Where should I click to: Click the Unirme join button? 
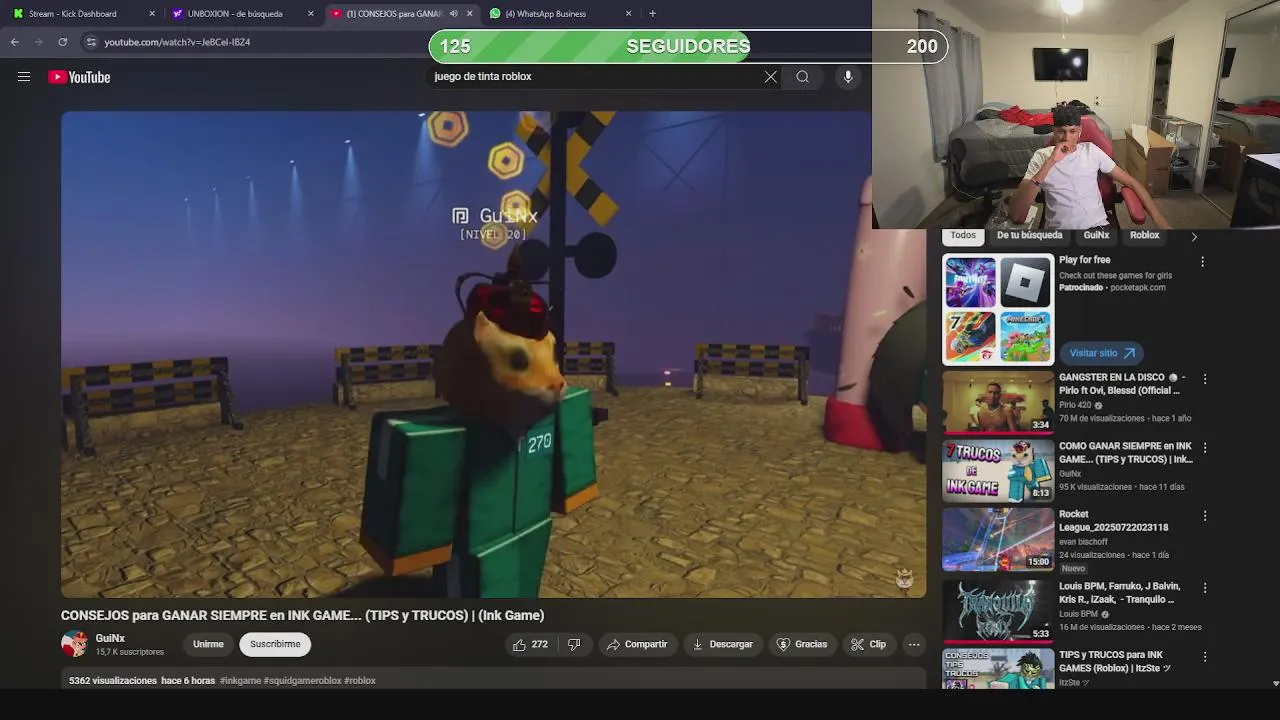click(x=208, y=644)
